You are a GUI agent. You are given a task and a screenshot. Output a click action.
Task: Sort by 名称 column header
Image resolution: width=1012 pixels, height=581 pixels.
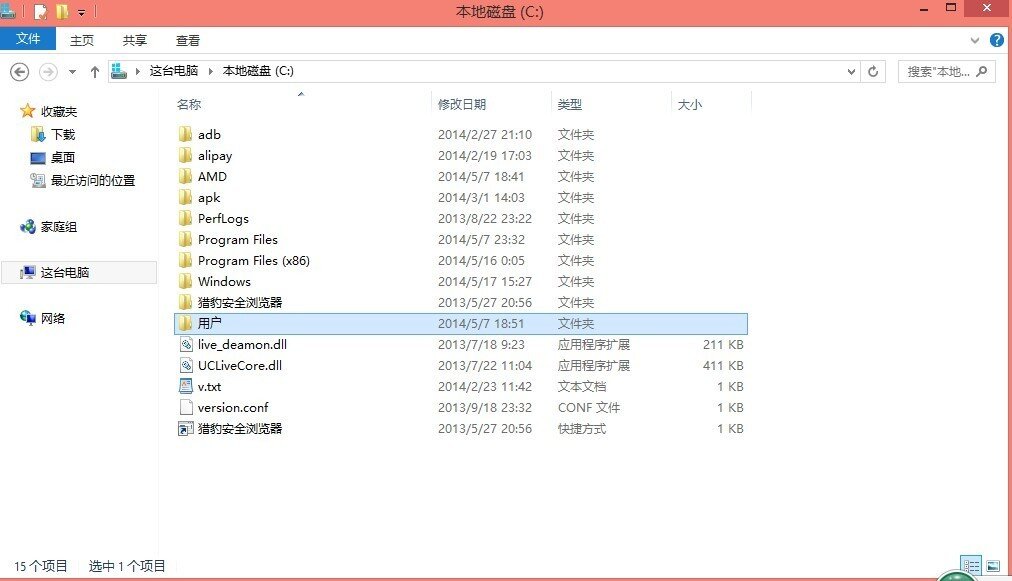(x=189, y=104)
